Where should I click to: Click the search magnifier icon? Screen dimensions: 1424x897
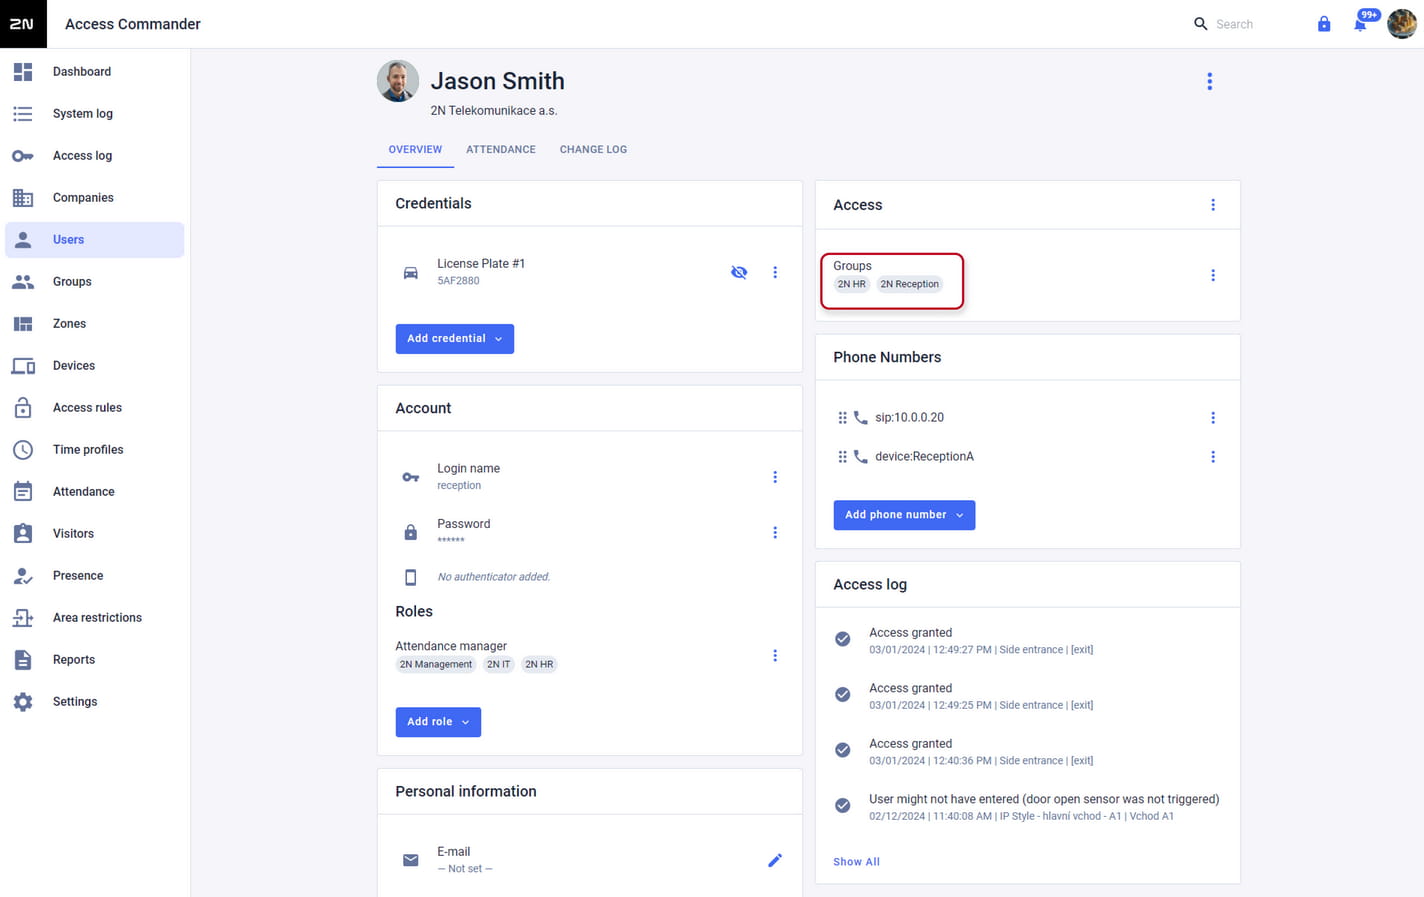tap(1201, 24)
